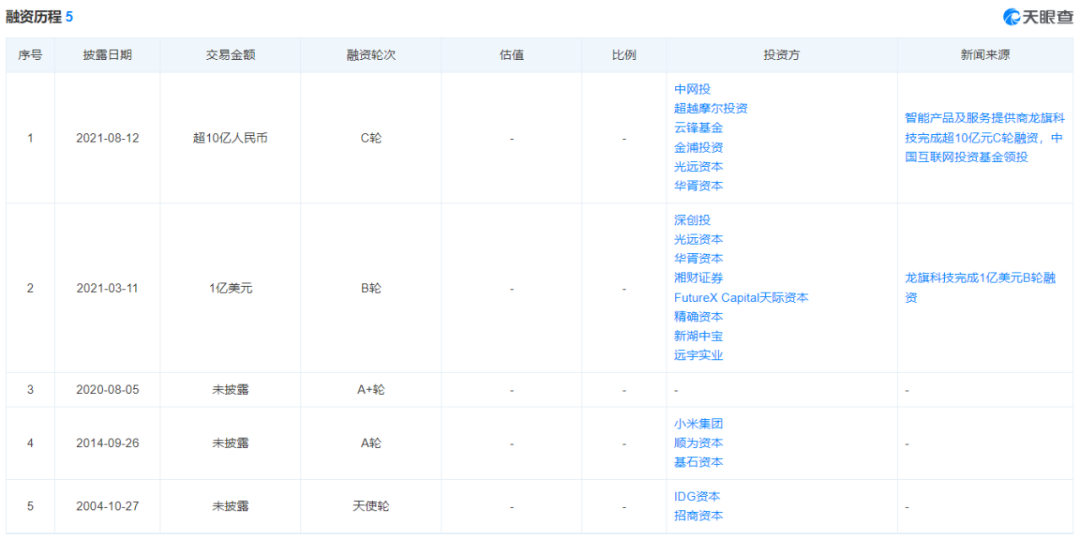Click the 远宇实业 investor link
This screenshot has width=1080, height=539.
click(x=698, y=355)
